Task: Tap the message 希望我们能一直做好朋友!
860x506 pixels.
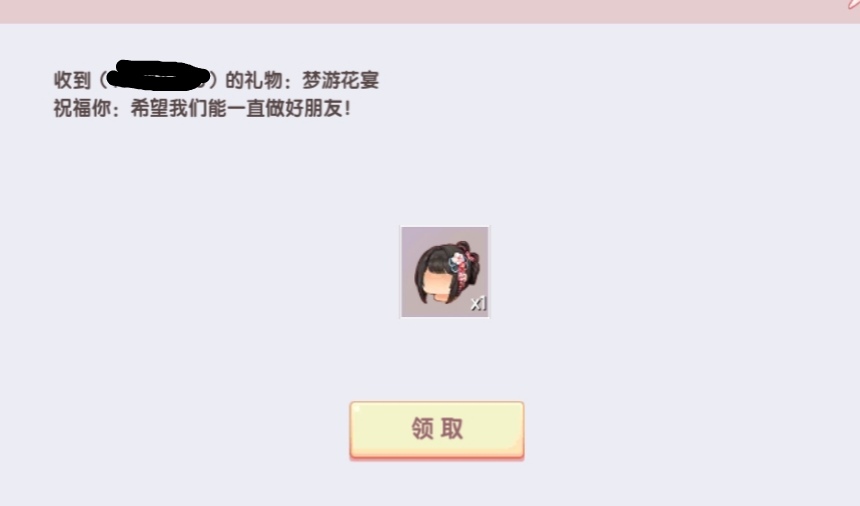Action: [x=240, y=109]
